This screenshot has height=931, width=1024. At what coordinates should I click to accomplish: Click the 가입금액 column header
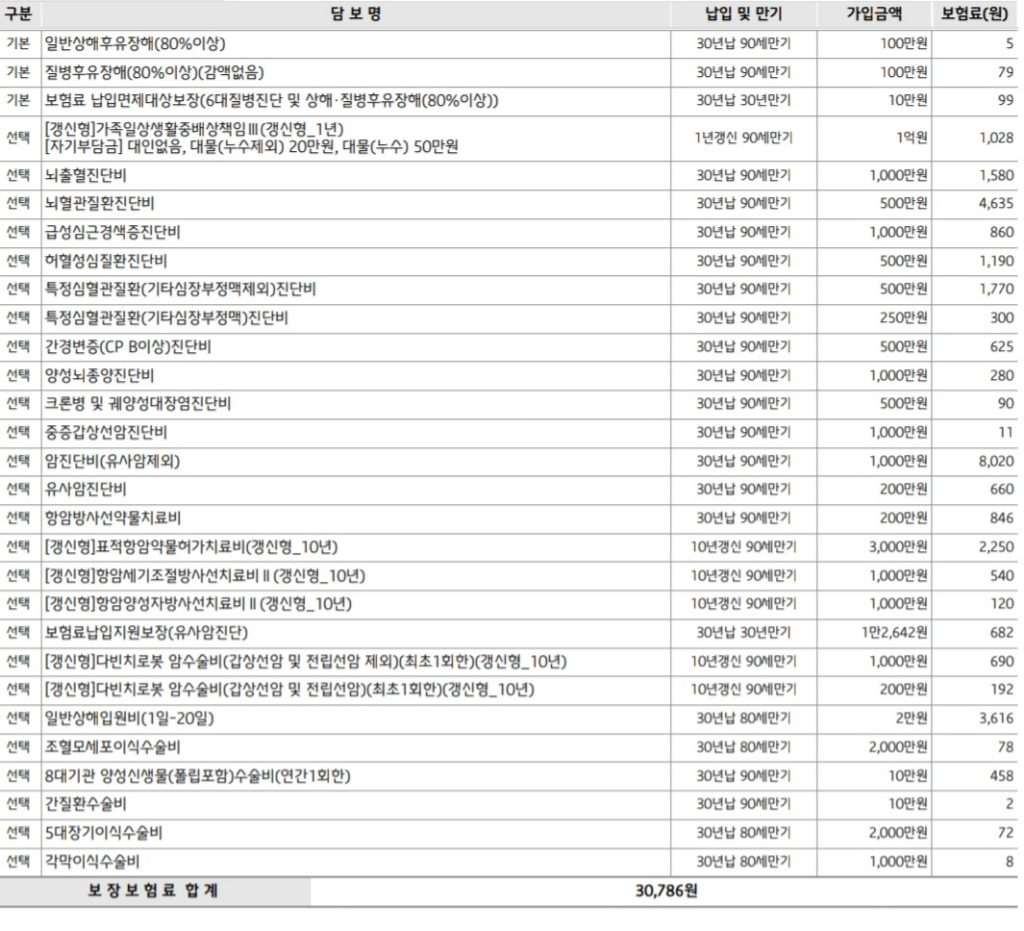tap(874, 15)
